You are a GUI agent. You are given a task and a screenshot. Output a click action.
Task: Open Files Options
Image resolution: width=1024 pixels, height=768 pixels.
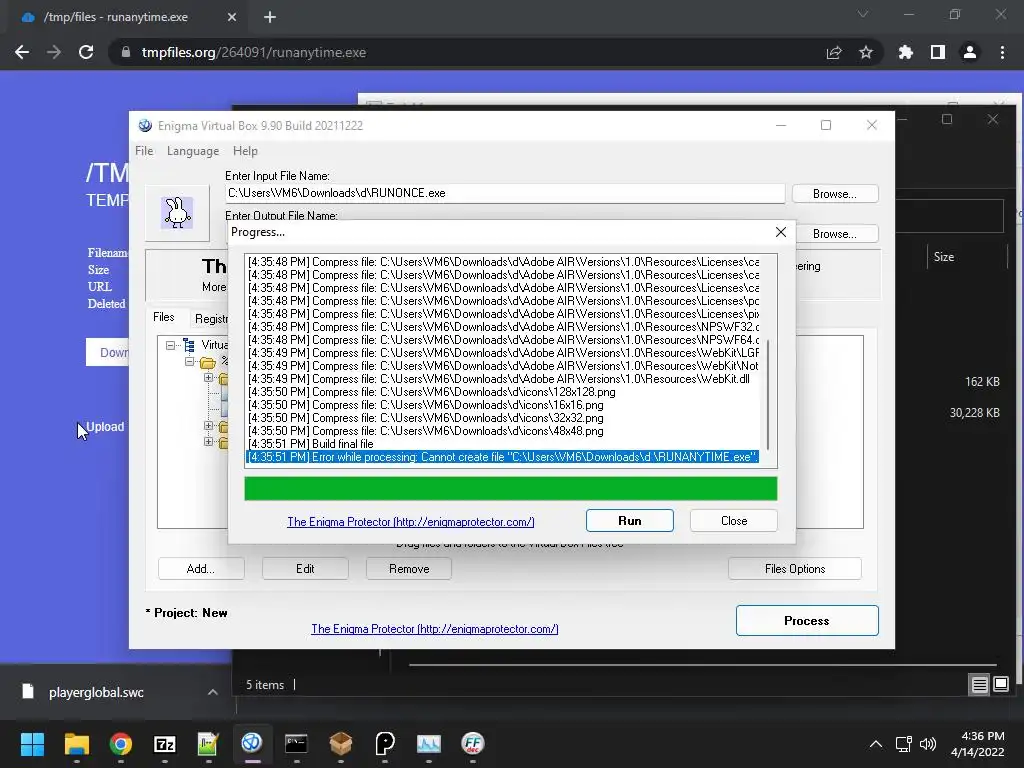795,569
